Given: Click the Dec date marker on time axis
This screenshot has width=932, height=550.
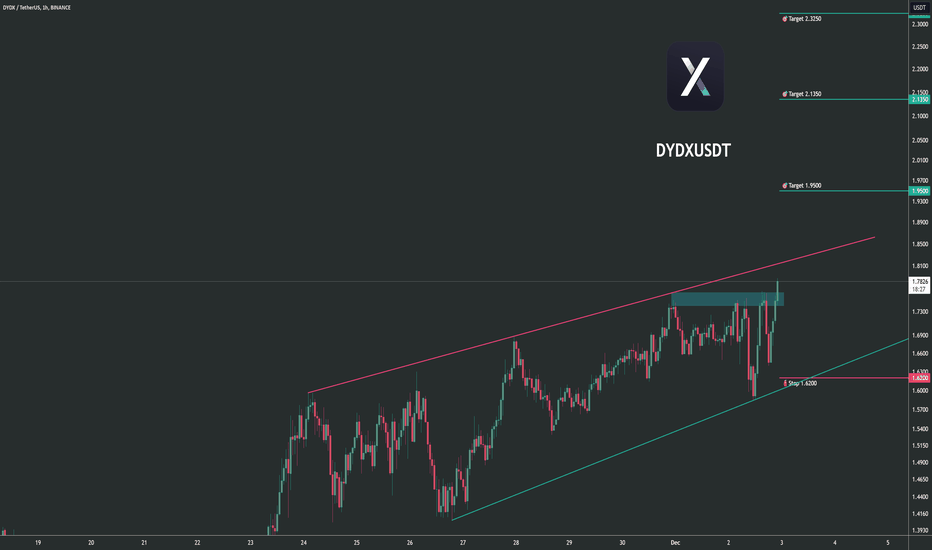Looking at the screenshot, I should tap(675, 542).
